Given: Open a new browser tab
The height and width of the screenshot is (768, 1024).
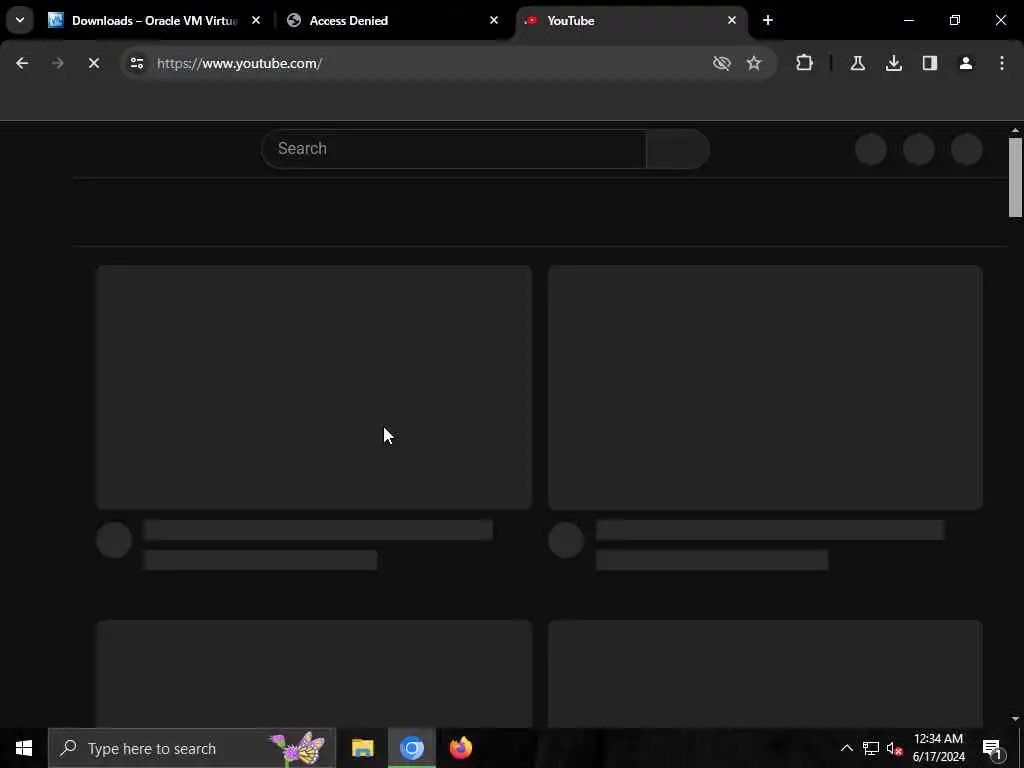Looking at the screenshot, I should click(x=768, y=20).
